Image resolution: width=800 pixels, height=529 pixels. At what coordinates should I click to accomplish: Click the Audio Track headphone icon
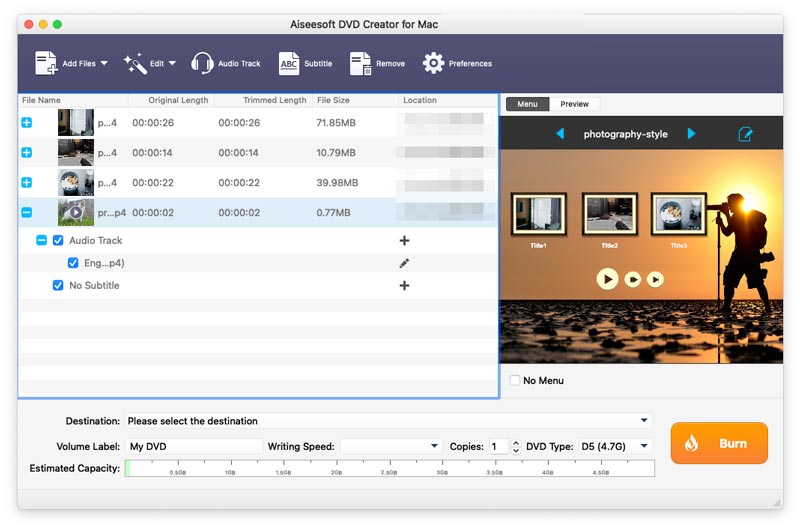(x=202, y=64)
